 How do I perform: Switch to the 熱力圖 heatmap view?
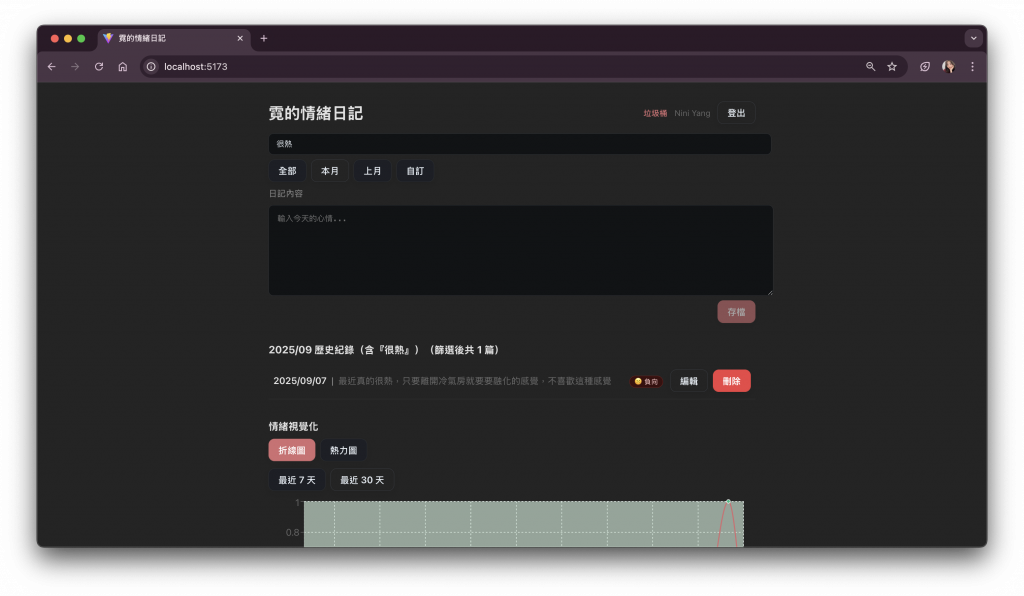[x=344, y=450]
